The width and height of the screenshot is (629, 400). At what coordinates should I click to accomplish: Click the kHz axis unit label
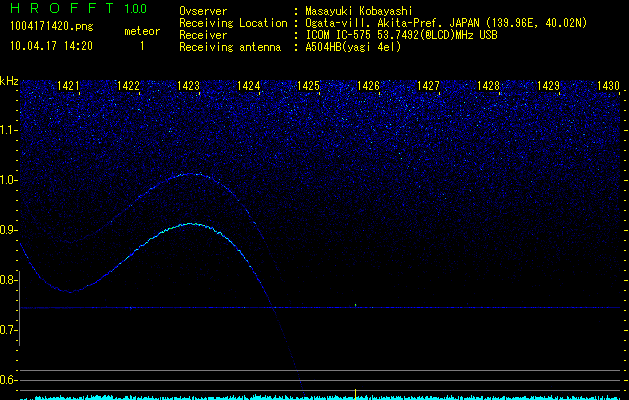tap(9, 81)
